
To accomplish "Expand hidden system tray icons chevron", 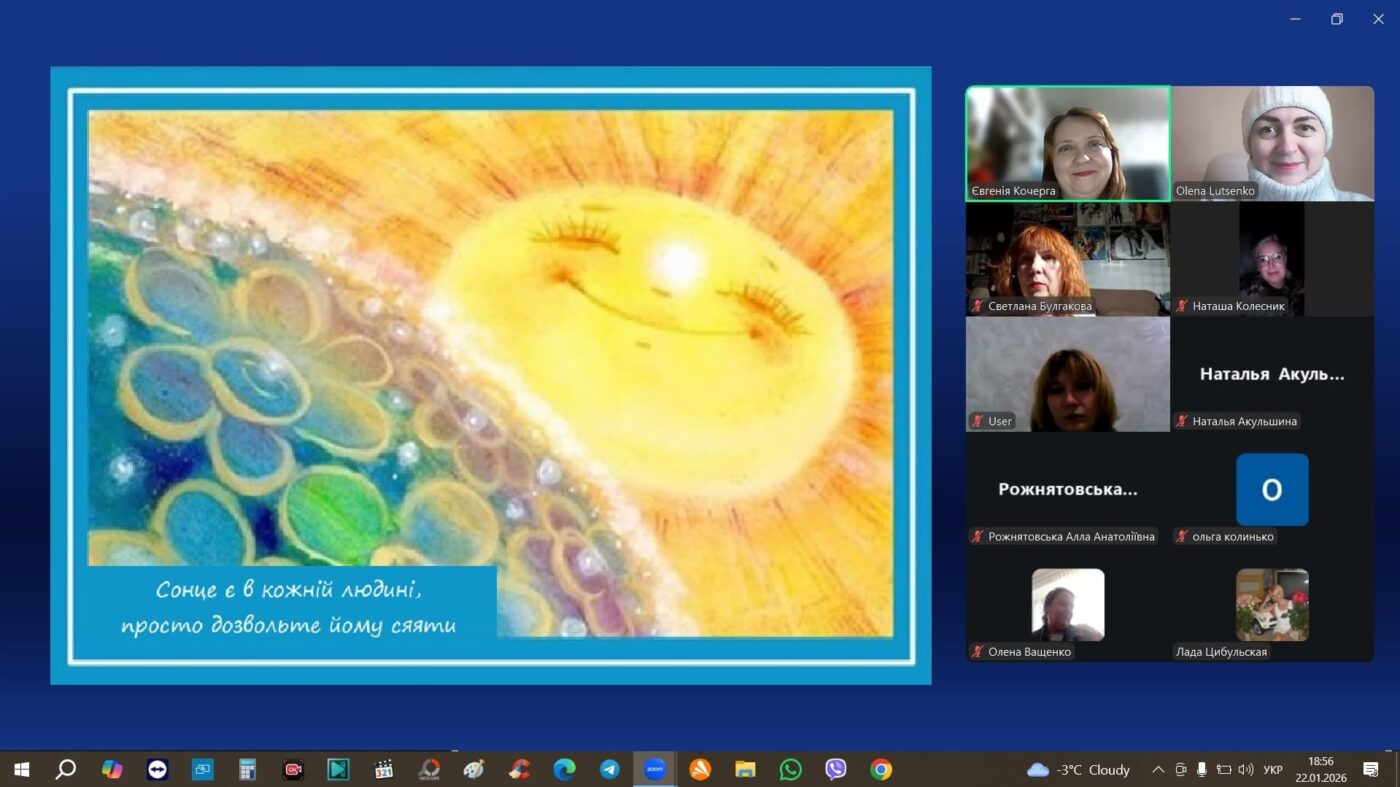I will tap(1158, 769).
